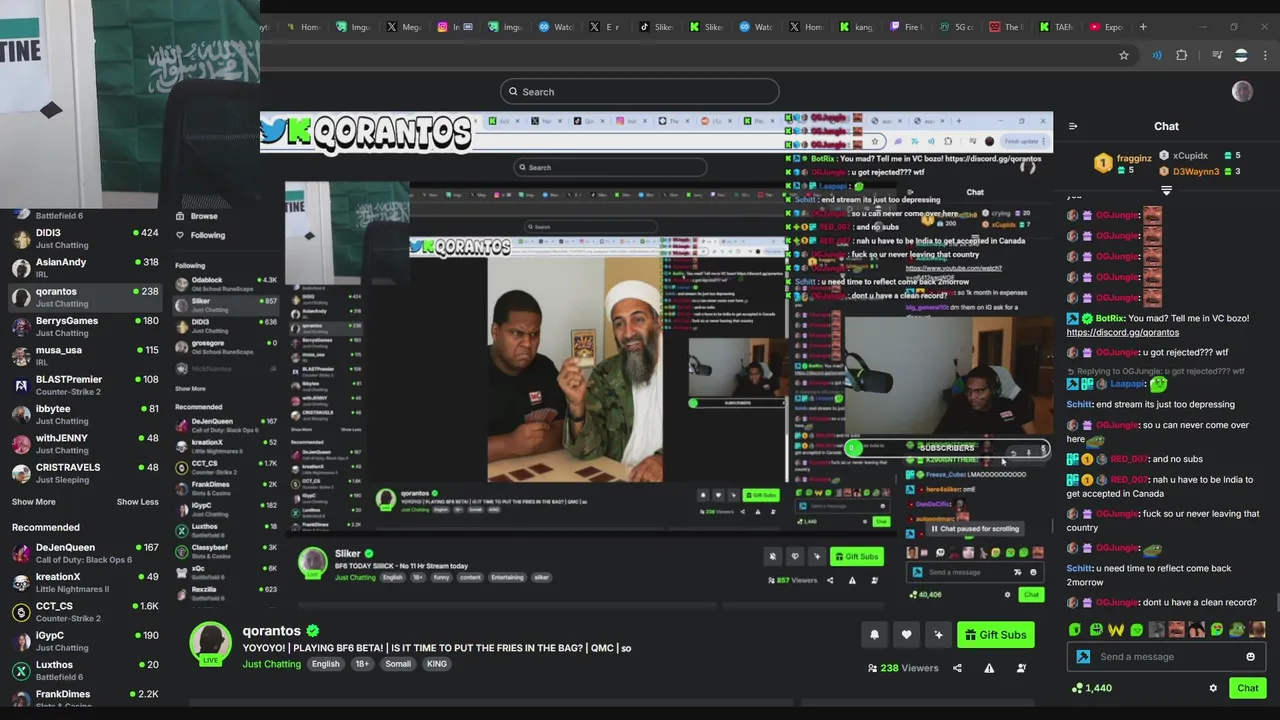
Task: Click the sparkle subscribe icon
Action: (938, 635)
